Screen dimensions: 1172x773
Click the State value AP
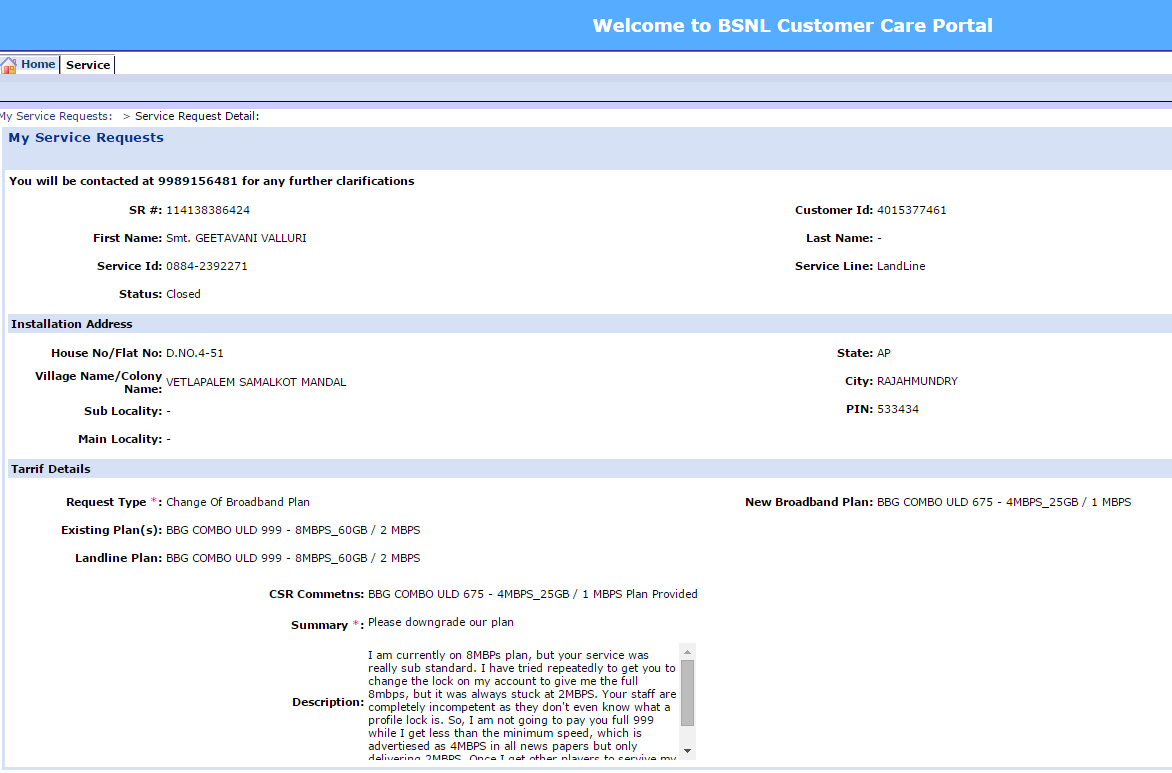coord(883,353)
